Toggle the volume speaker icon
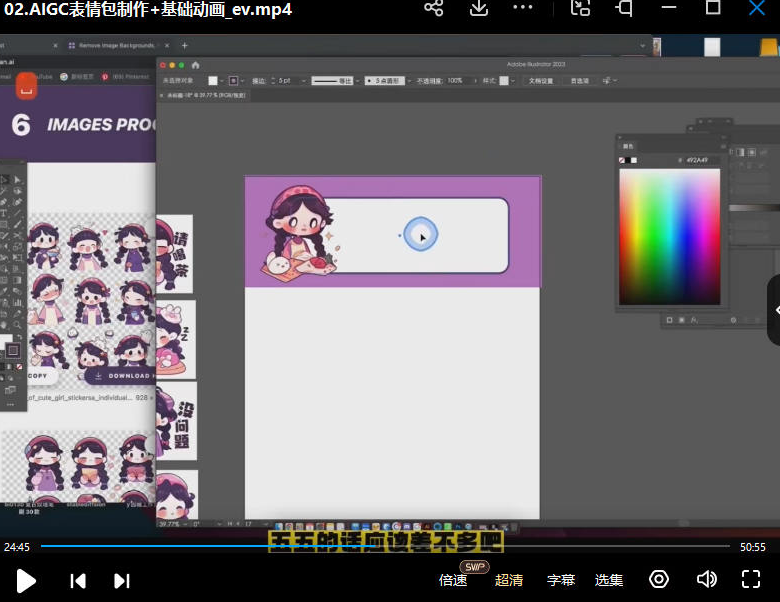This screenshot has height=602, width=780. click(x=706, y=579)
